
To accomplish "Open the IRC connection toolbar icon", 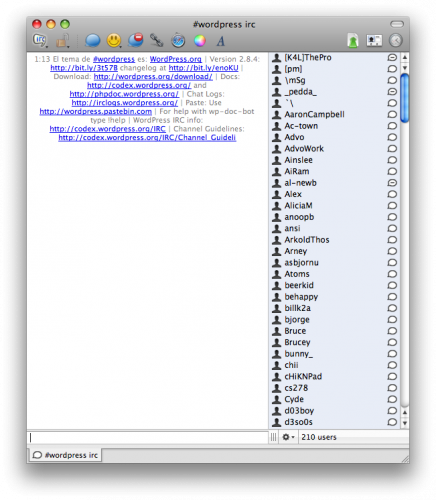I will tap(40, 40).
